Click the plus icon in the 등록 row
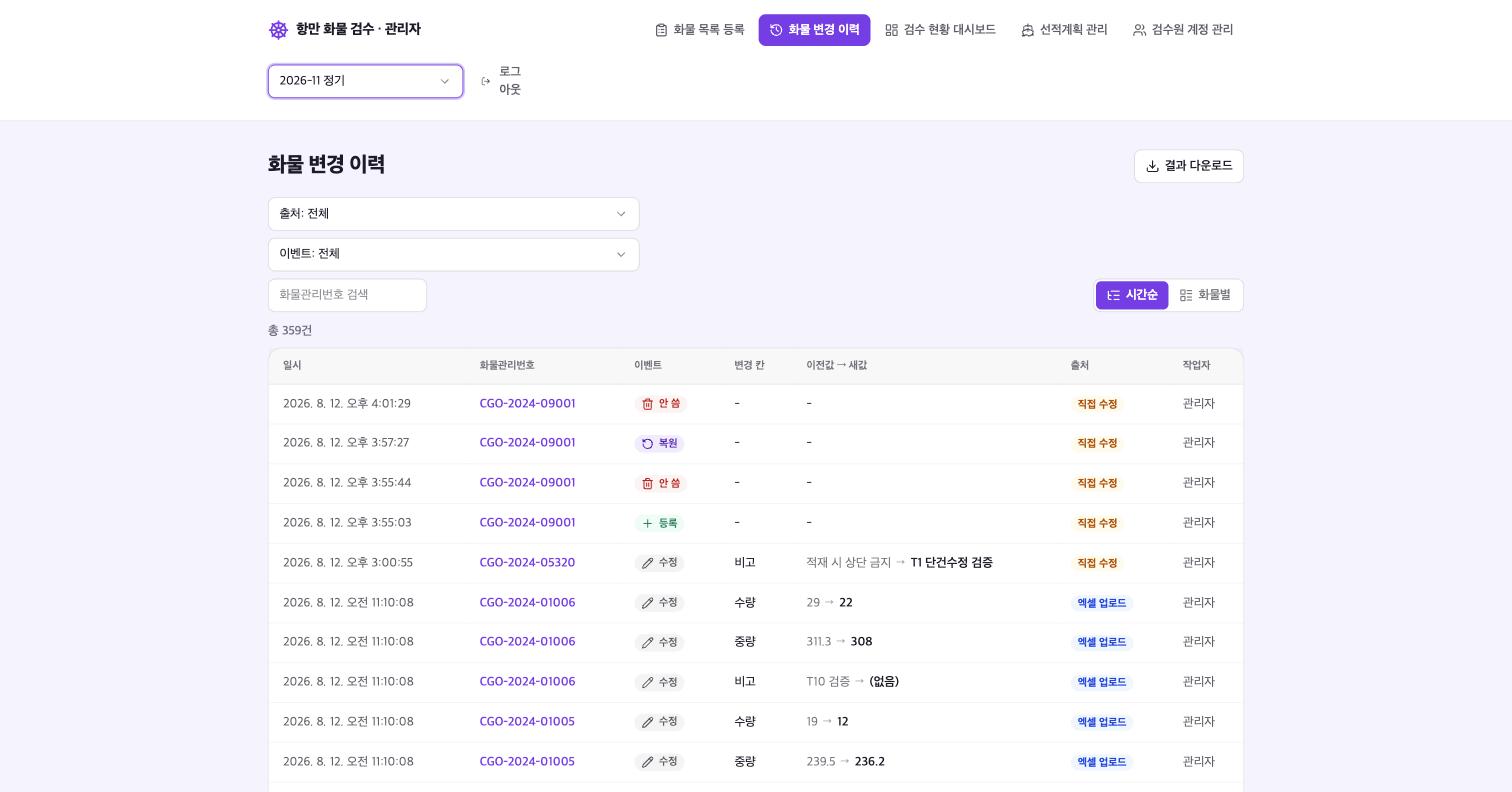Screen dimensions: 1512x792 [647, 523]
